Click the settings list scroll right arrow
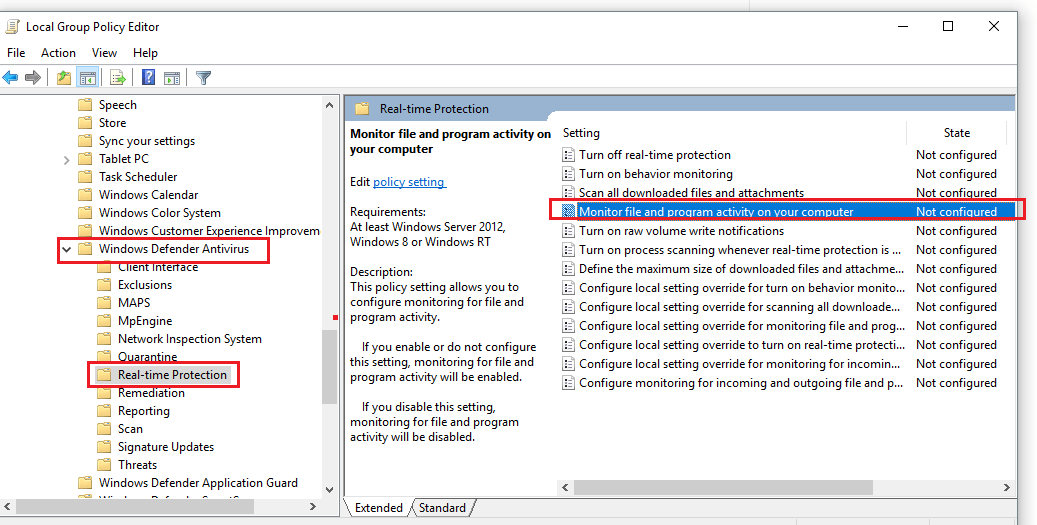Screen dimensions: 1037x525 point(1007,487)
